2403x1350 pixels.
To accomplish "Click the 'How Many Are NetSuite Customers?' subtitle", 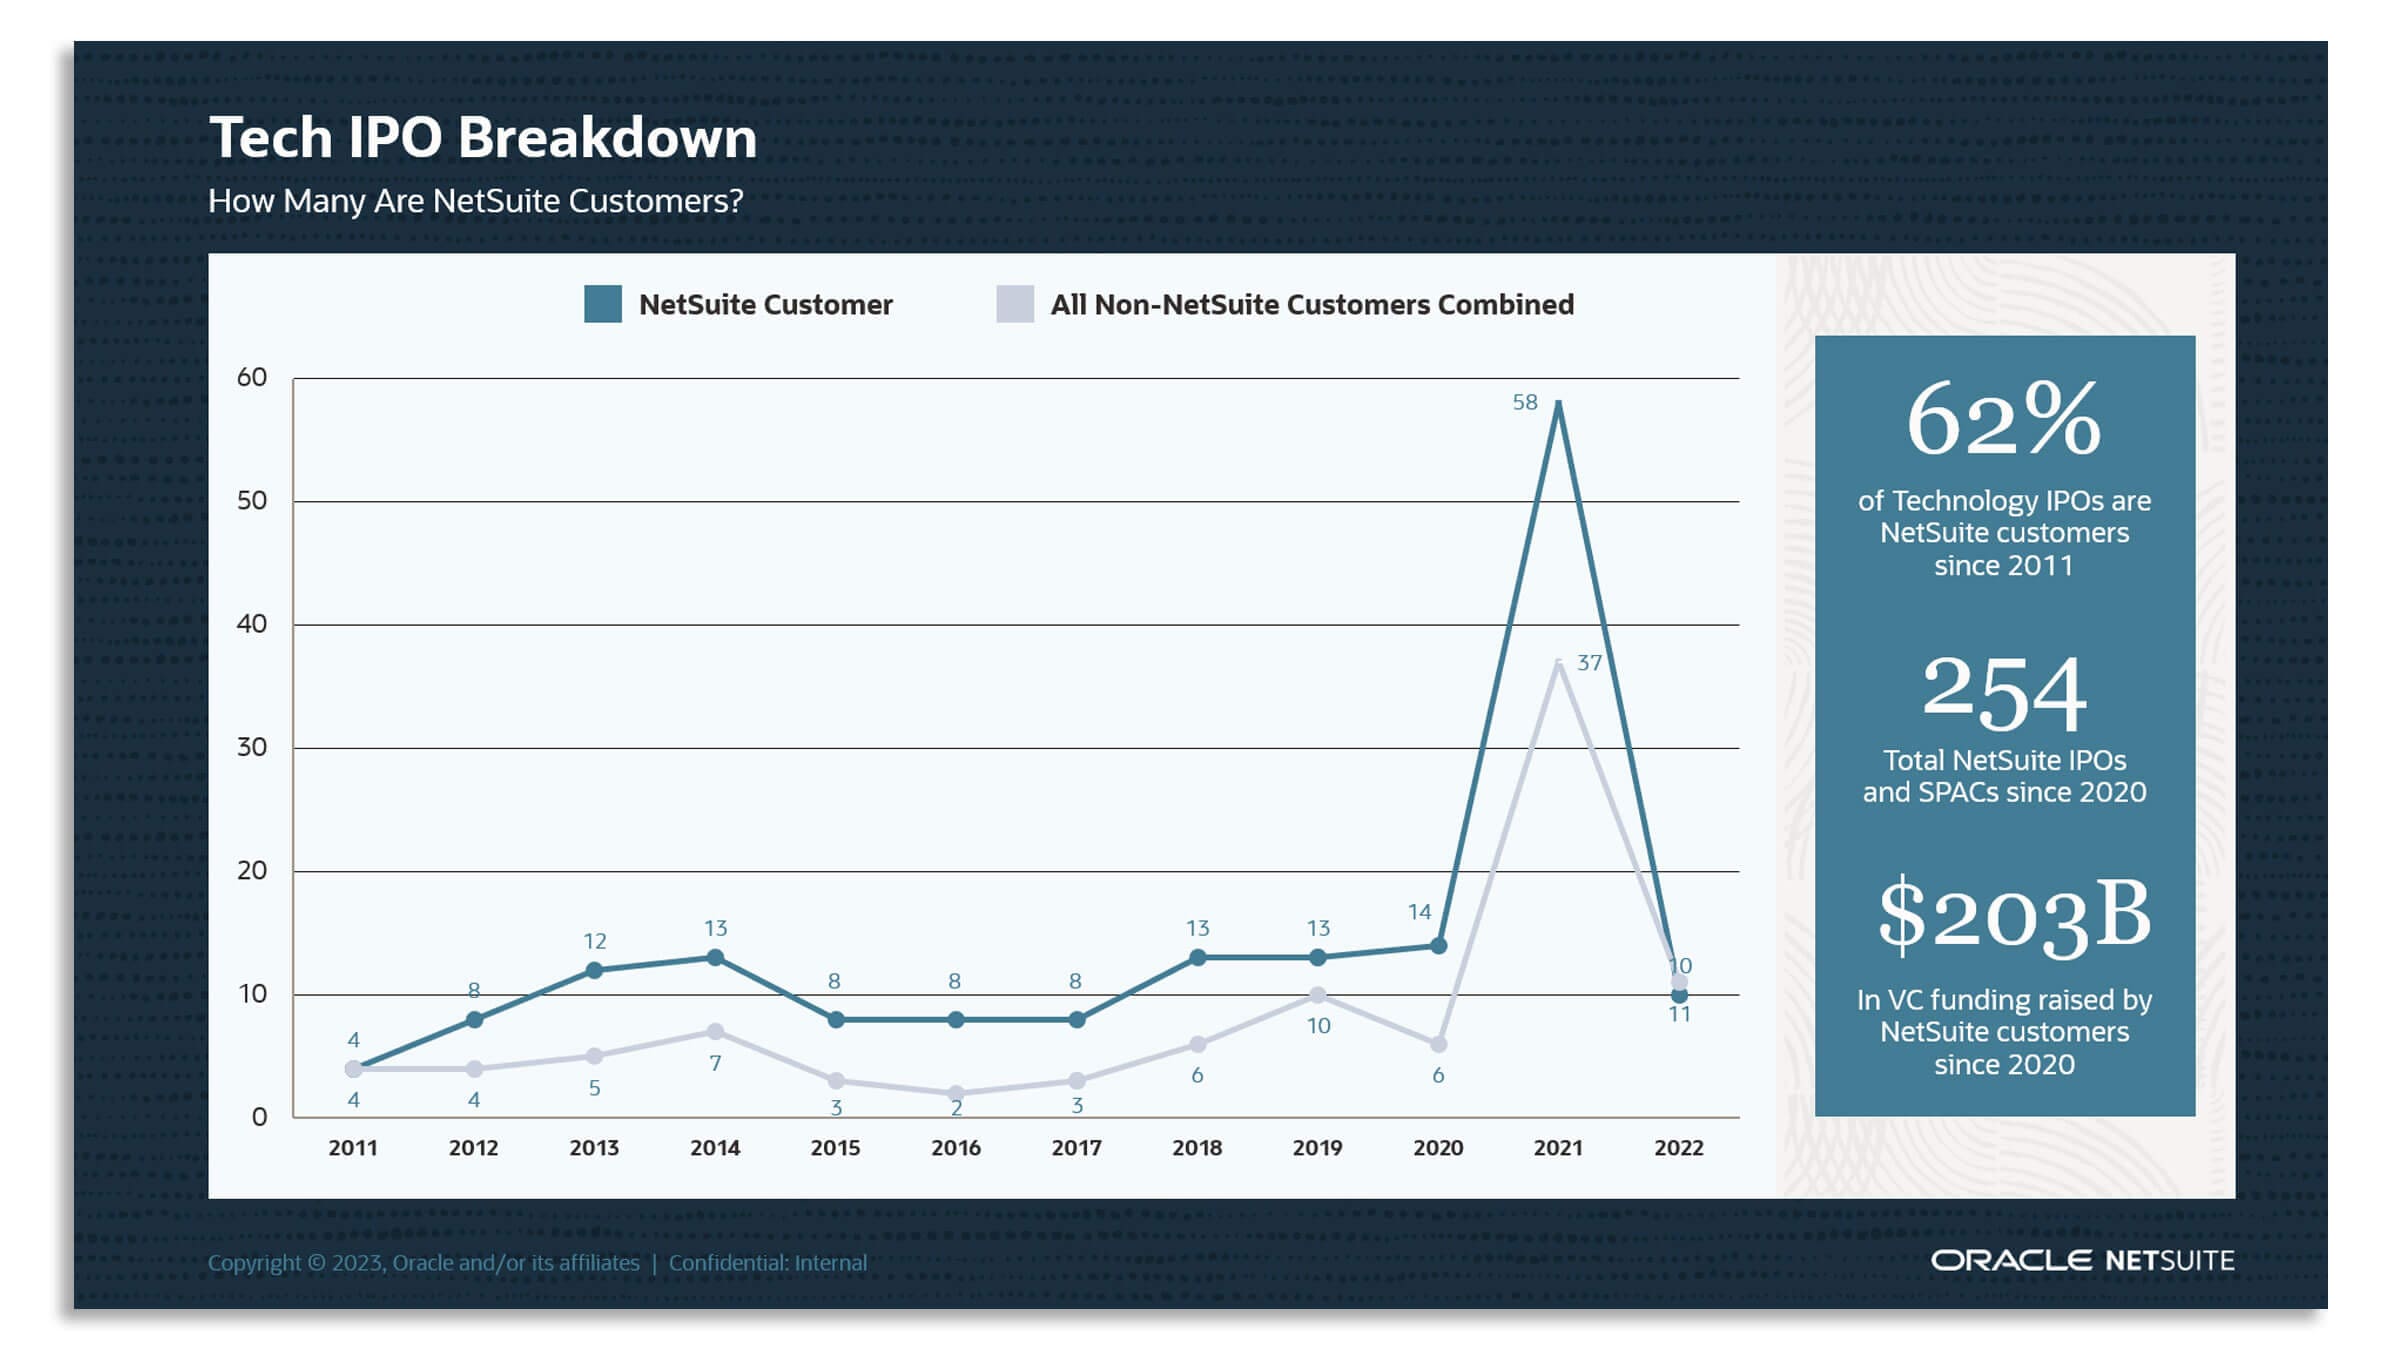I will (x=475, y=201).
